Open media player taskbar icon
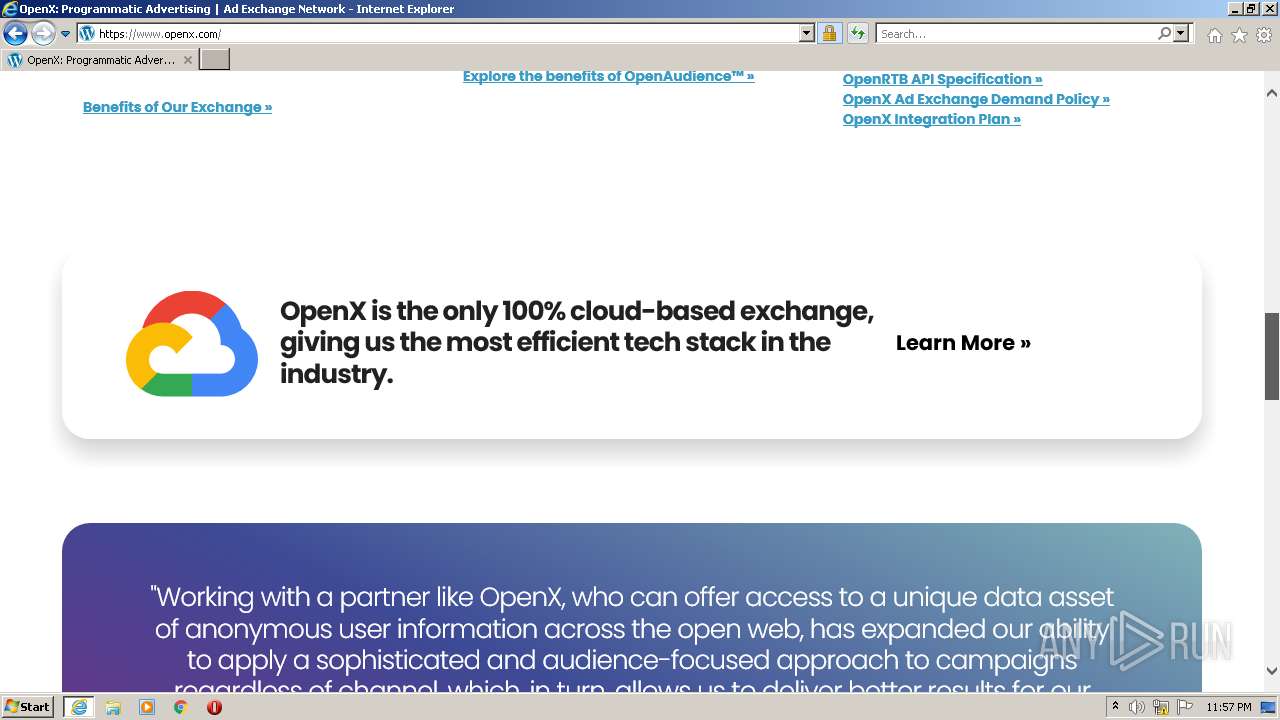Viewport: 1280px width, 720px height. pos(147,707)
